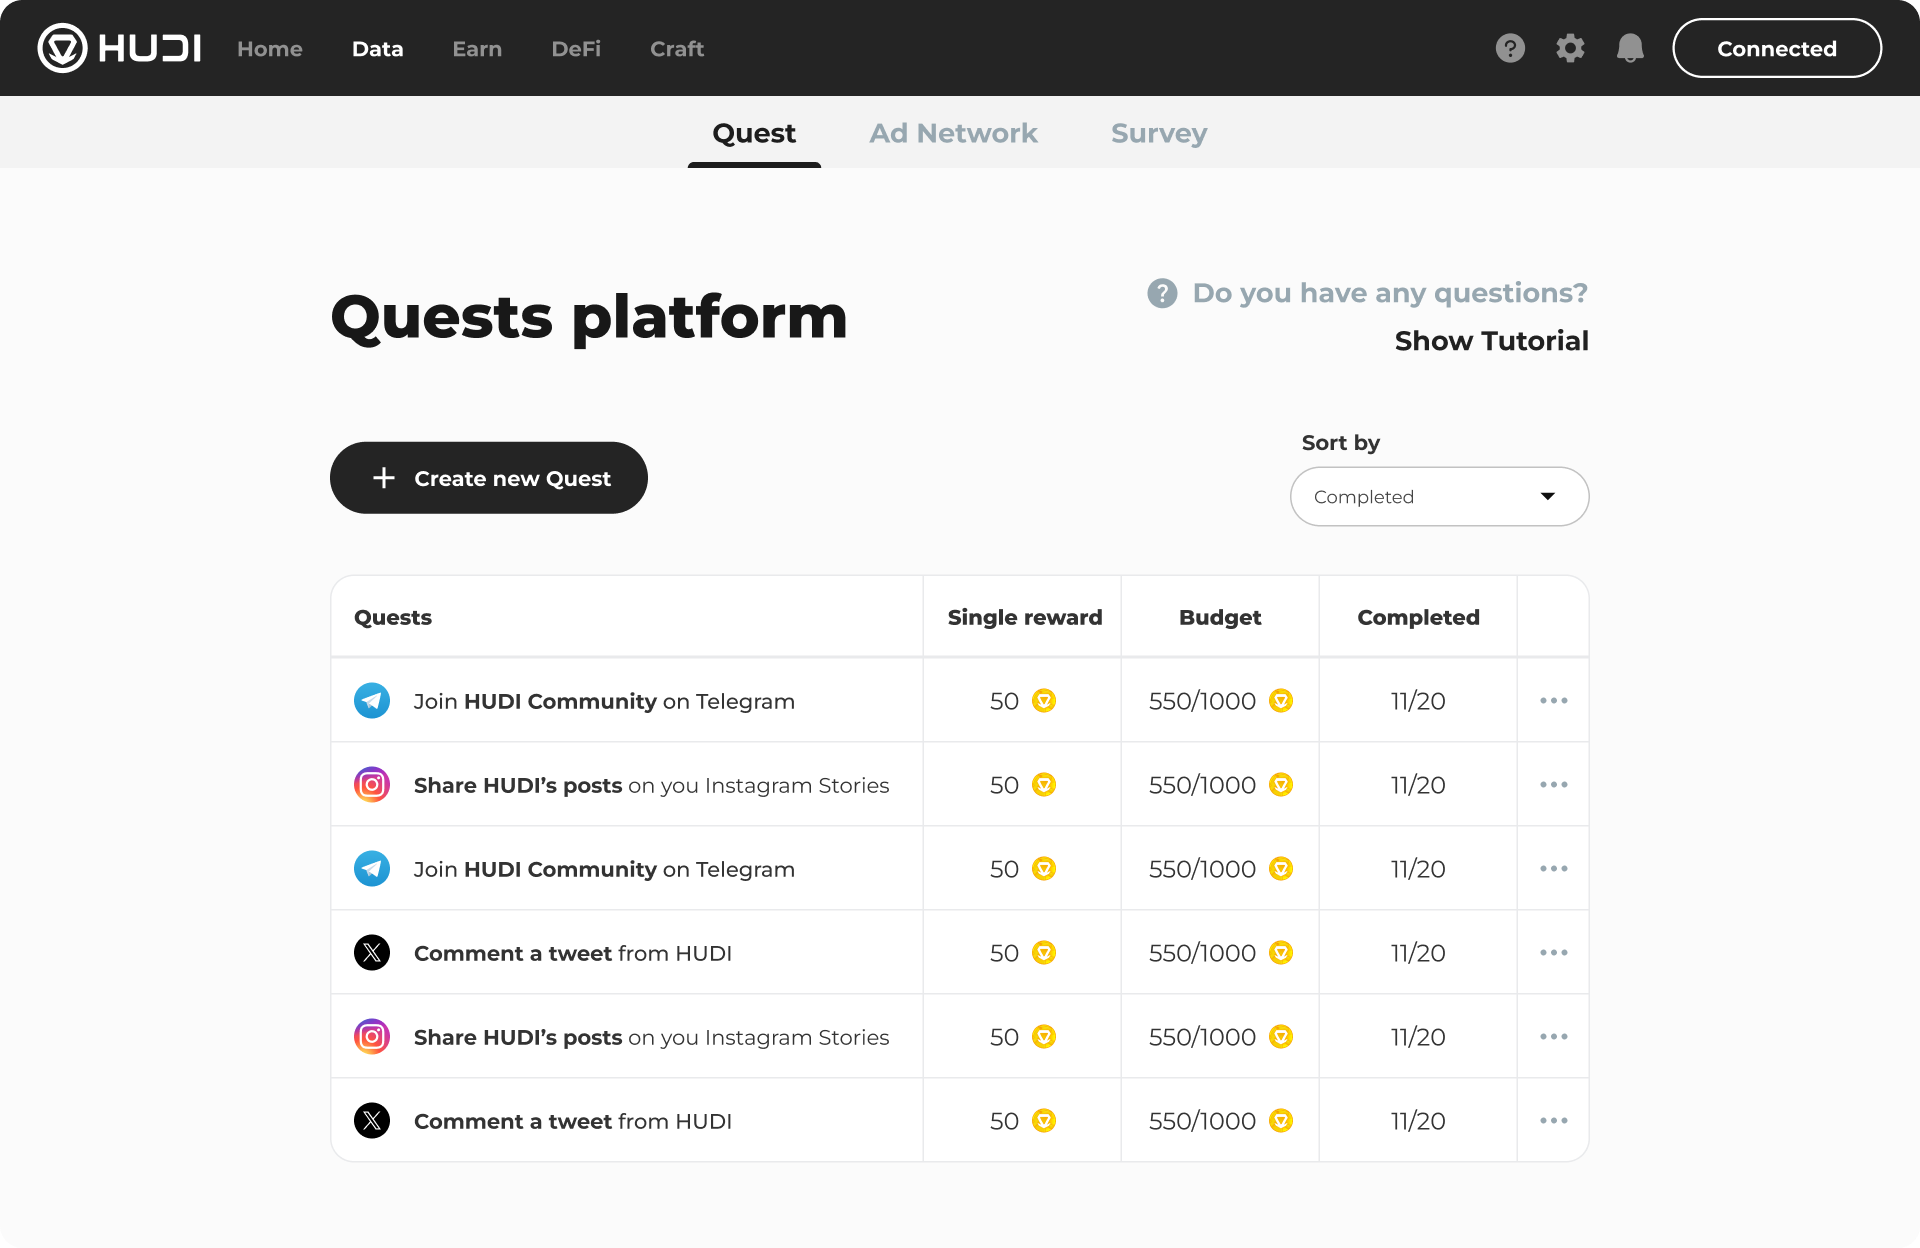Click Show Tutorial link
1920x1248 pixels.
pos(1491,341)
